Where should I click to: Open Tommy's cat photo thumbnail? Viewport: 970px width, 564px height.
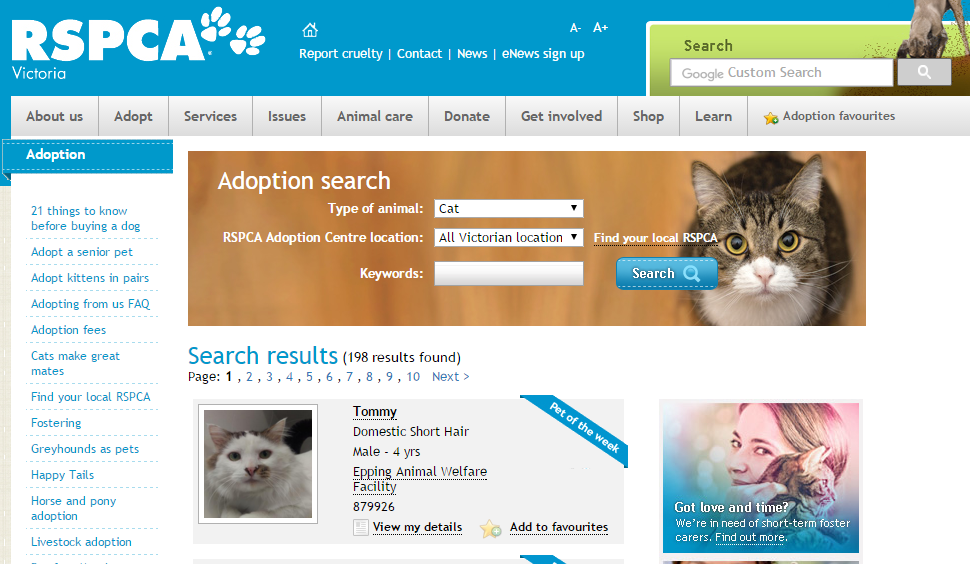258,464
